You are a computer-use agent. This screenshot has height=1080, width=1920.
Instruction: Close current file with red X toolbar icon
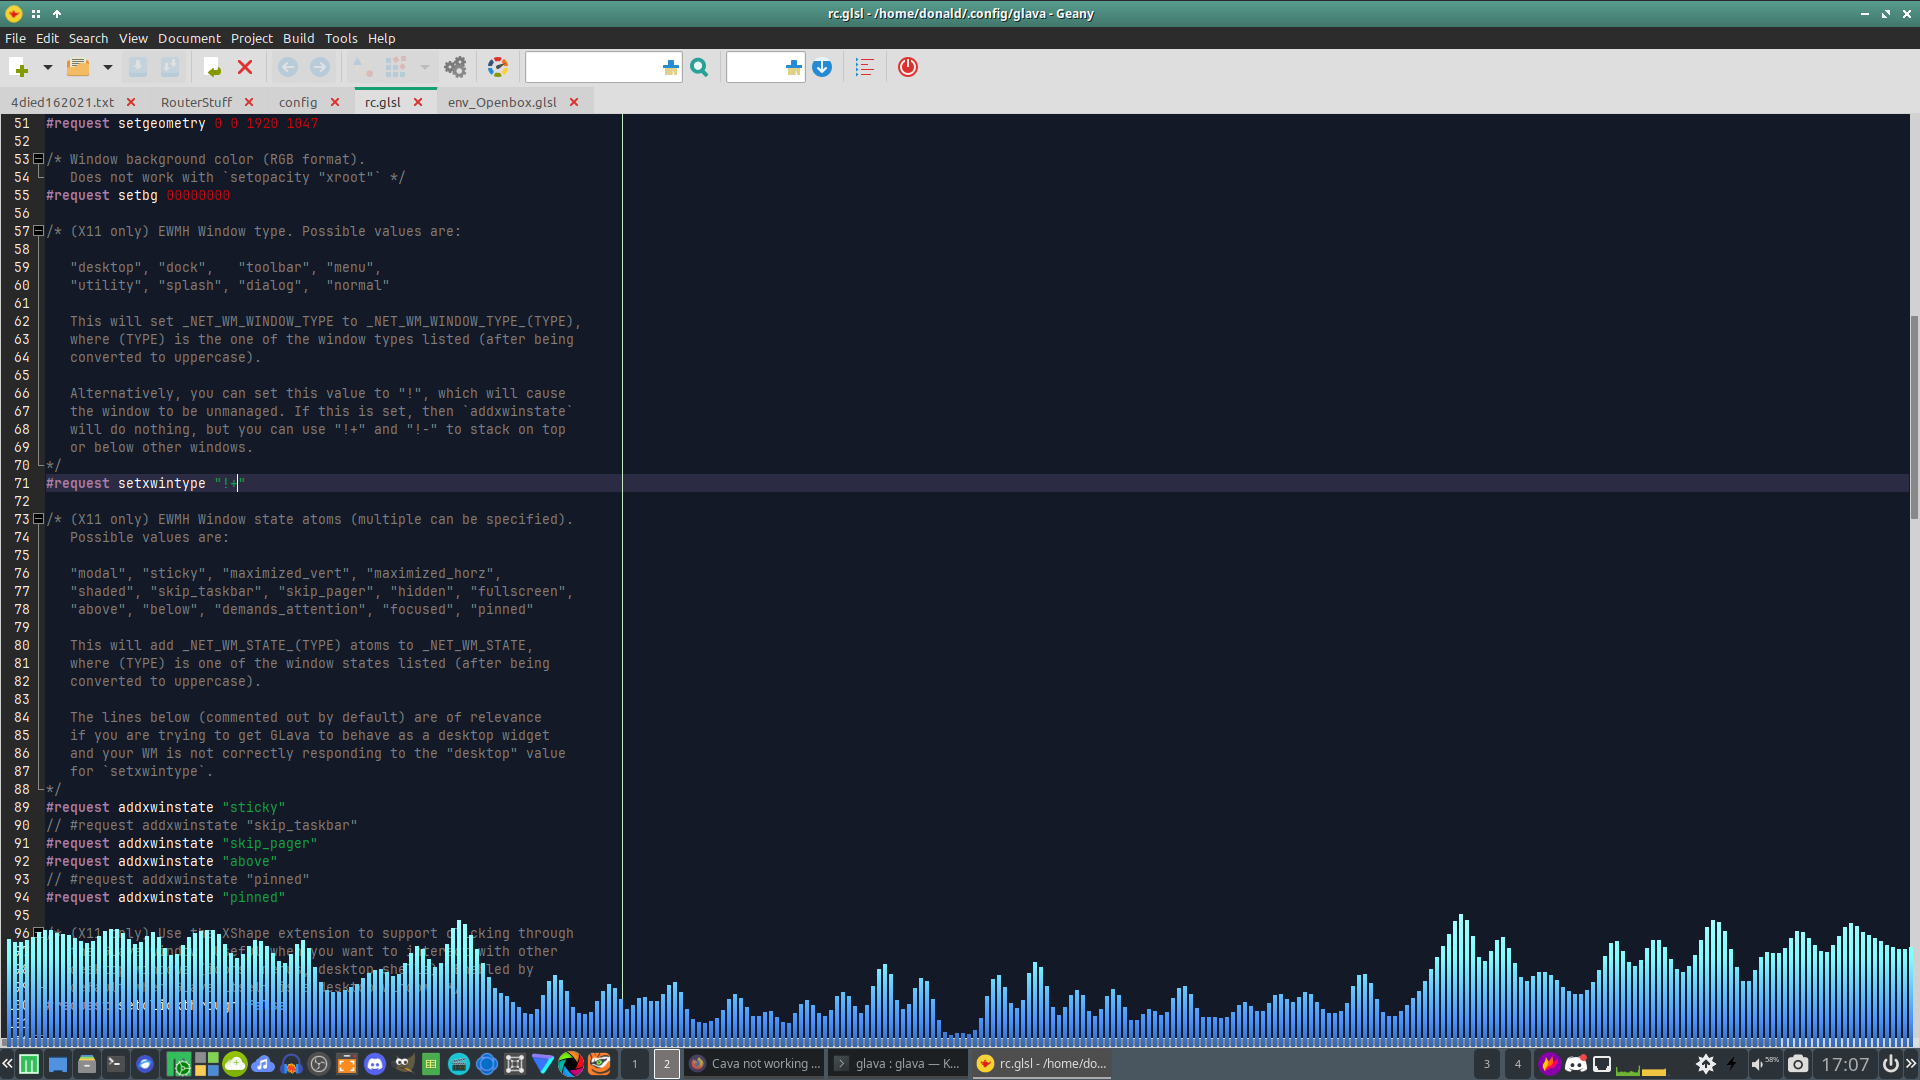point(245,67)
